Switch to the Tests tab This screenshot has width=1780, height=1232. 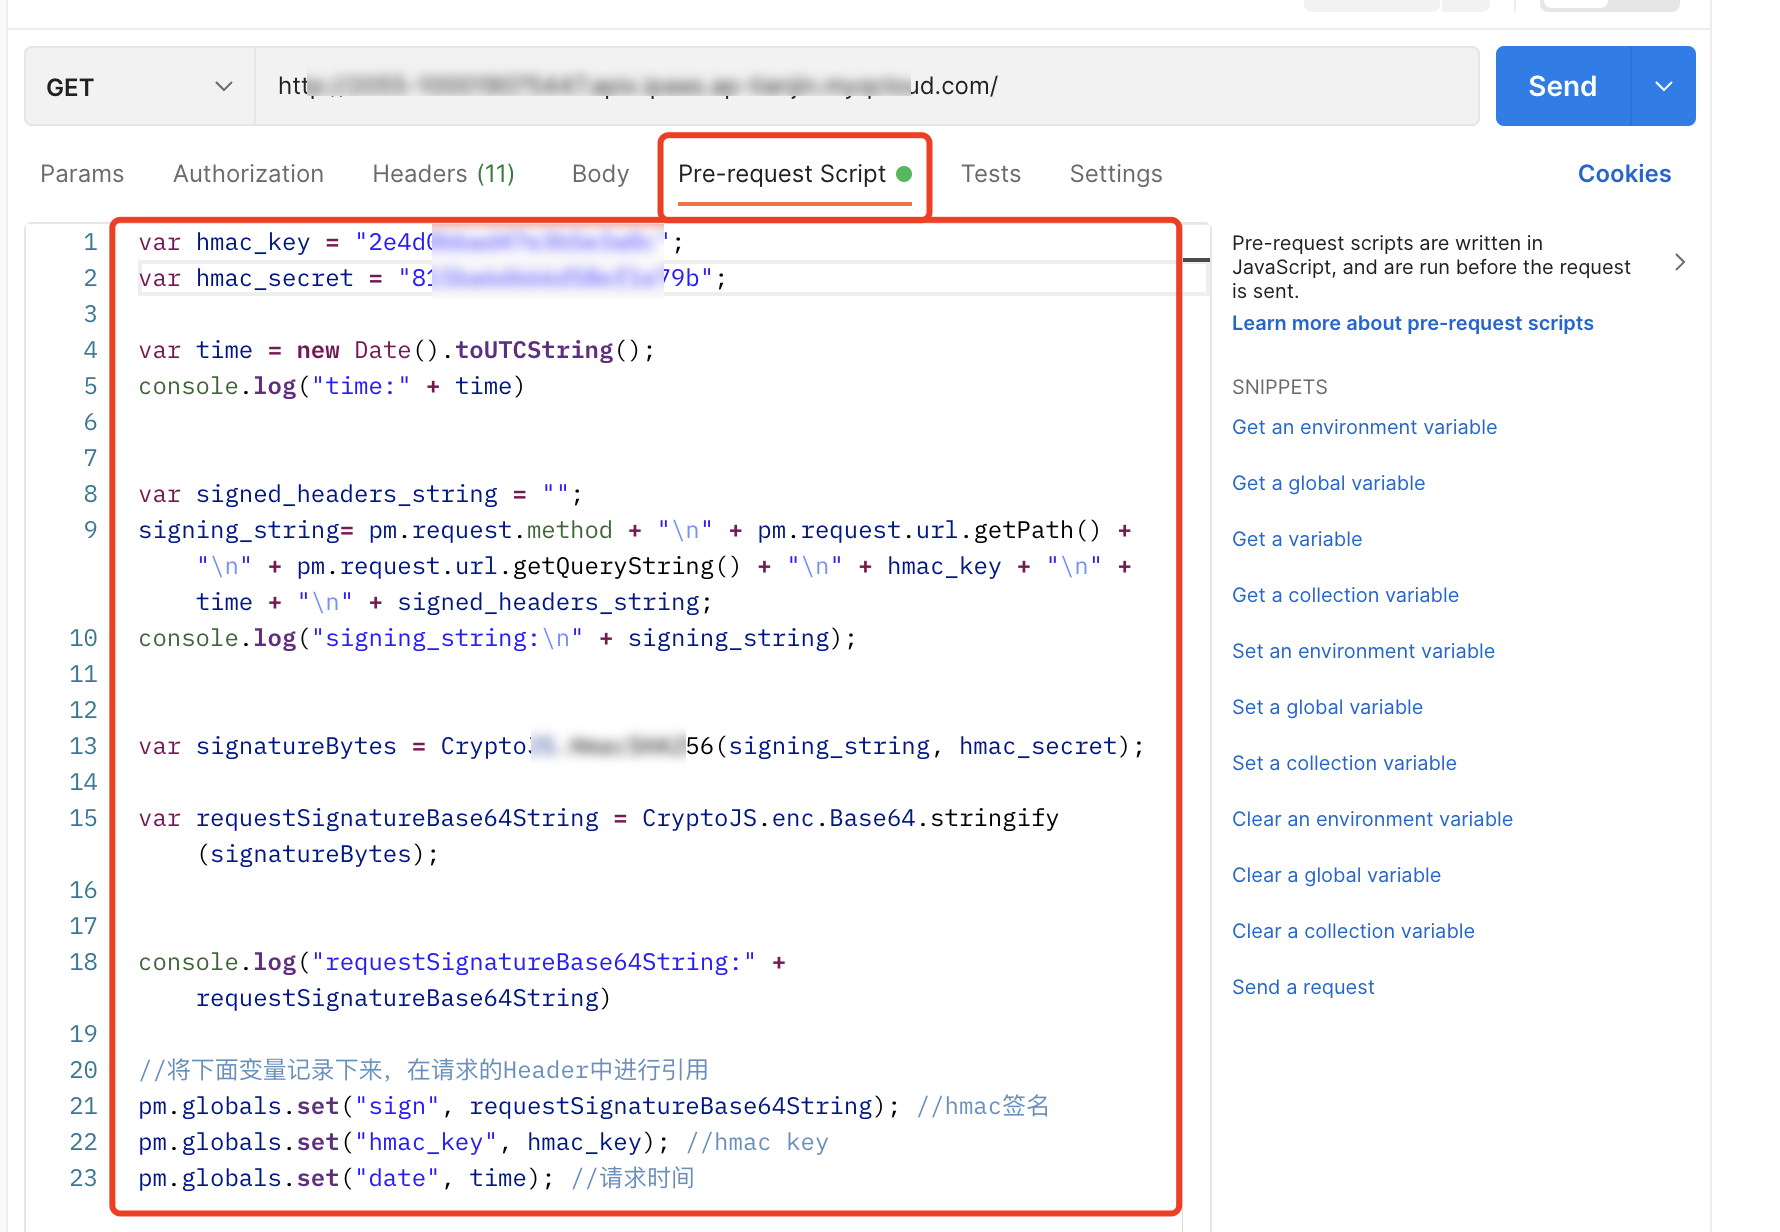click(x=991, y=174)
